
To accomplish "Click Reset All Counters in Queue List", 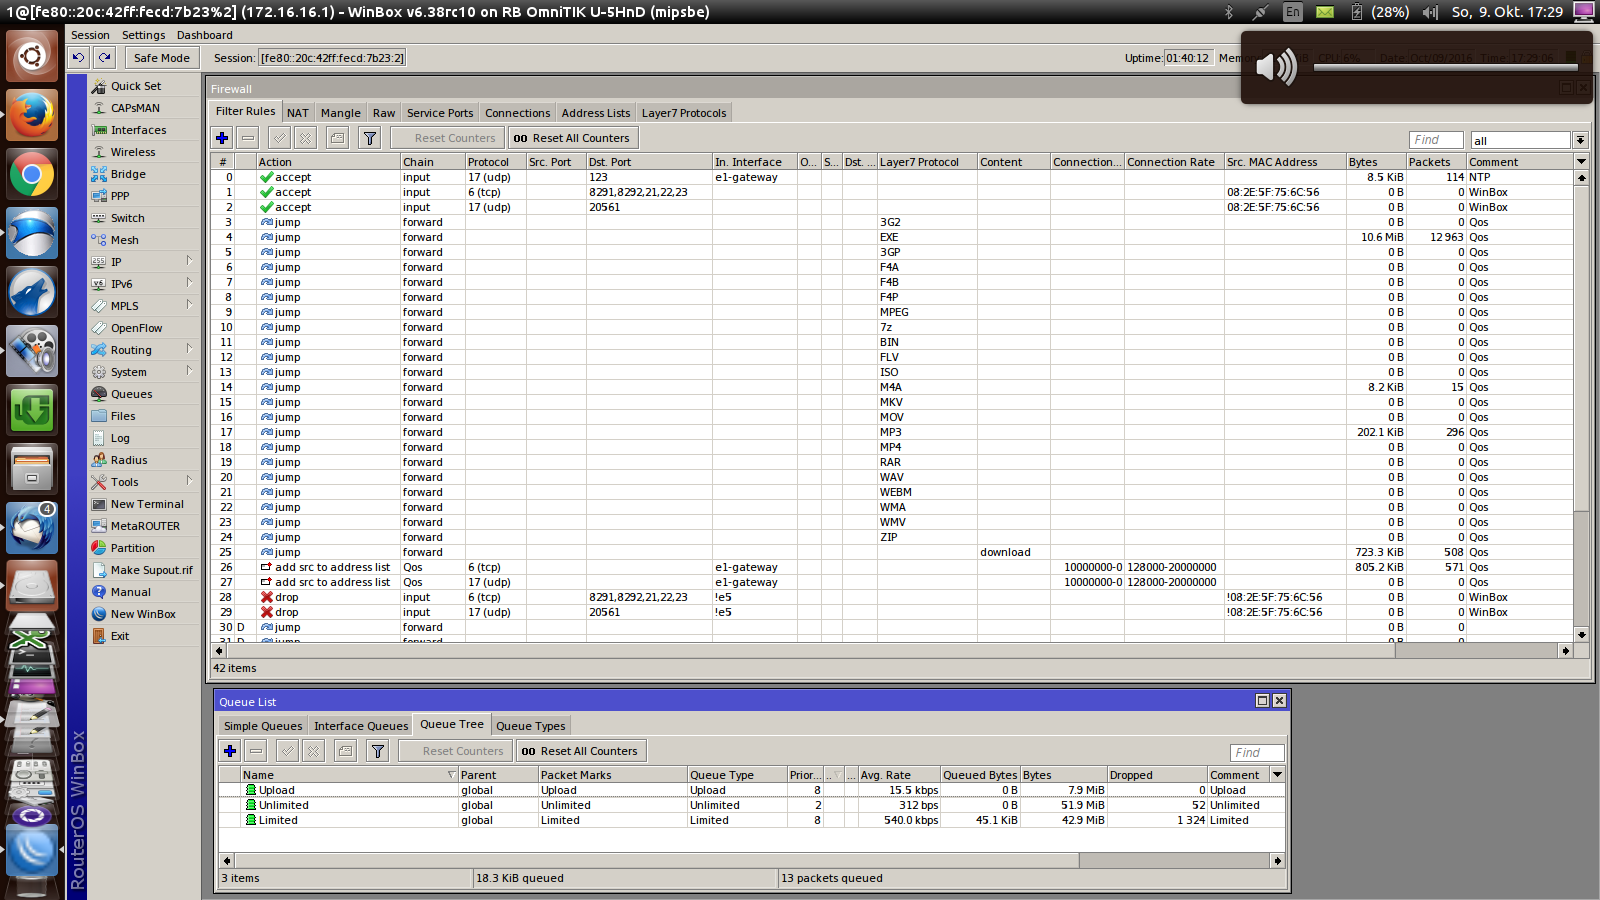I will tap(580, 751).
